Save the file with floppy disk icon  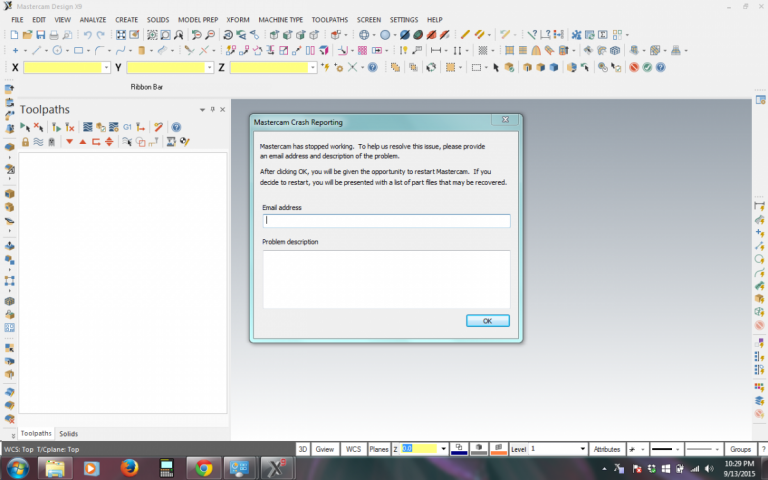41,35
